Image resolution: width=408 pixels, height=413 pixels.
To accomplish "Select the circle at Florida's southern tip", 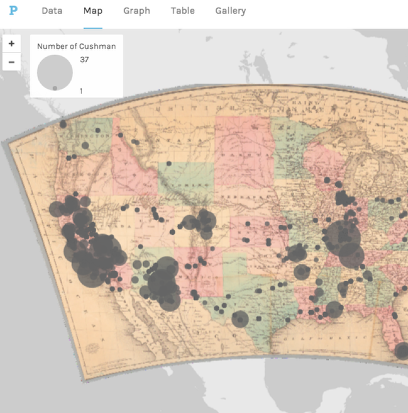I will [x=402, y=351].
